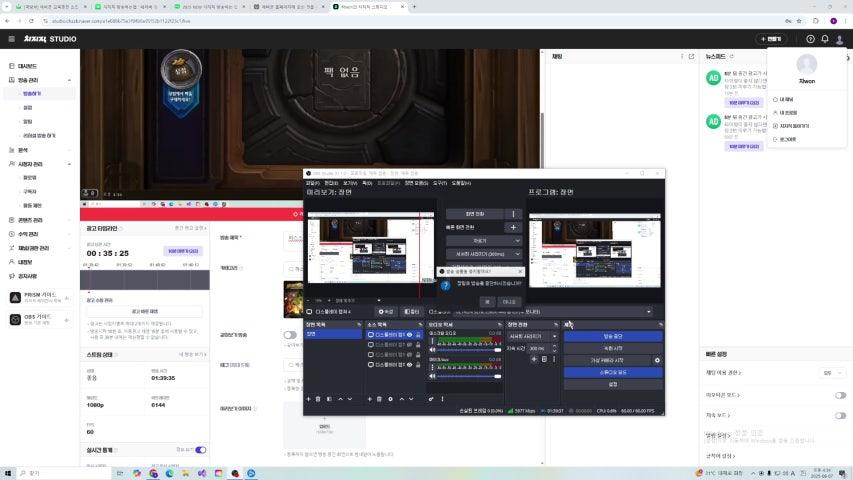Click 만들기 button in Studio header
The height and width of the screenshot is (480, 853).
click(x=771, y=39)
